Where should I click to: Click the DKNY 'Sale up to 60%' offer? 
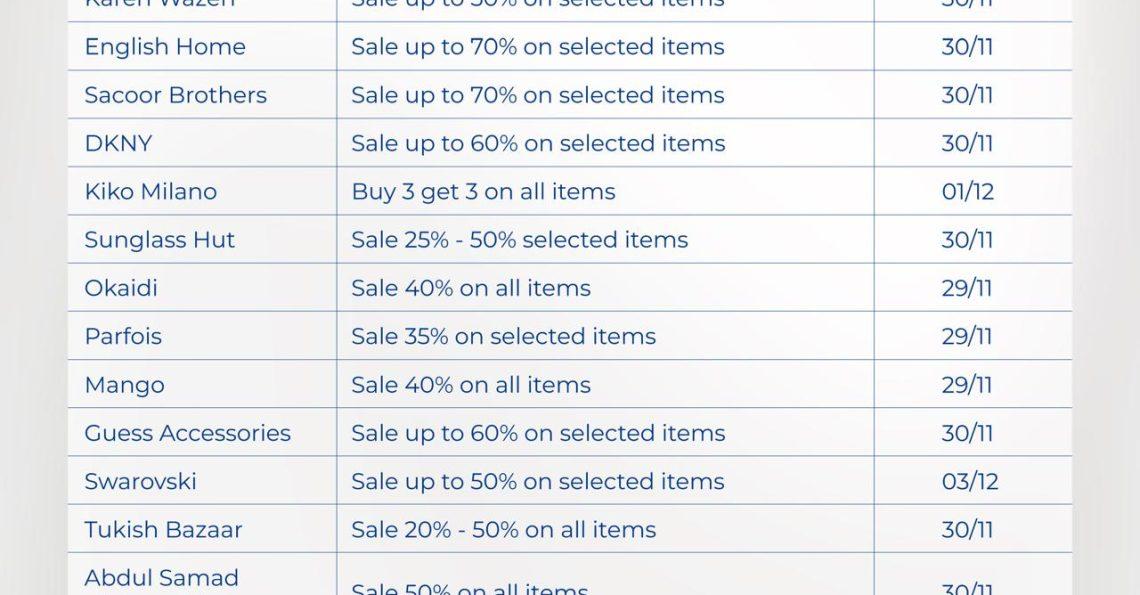click(537, 143)
